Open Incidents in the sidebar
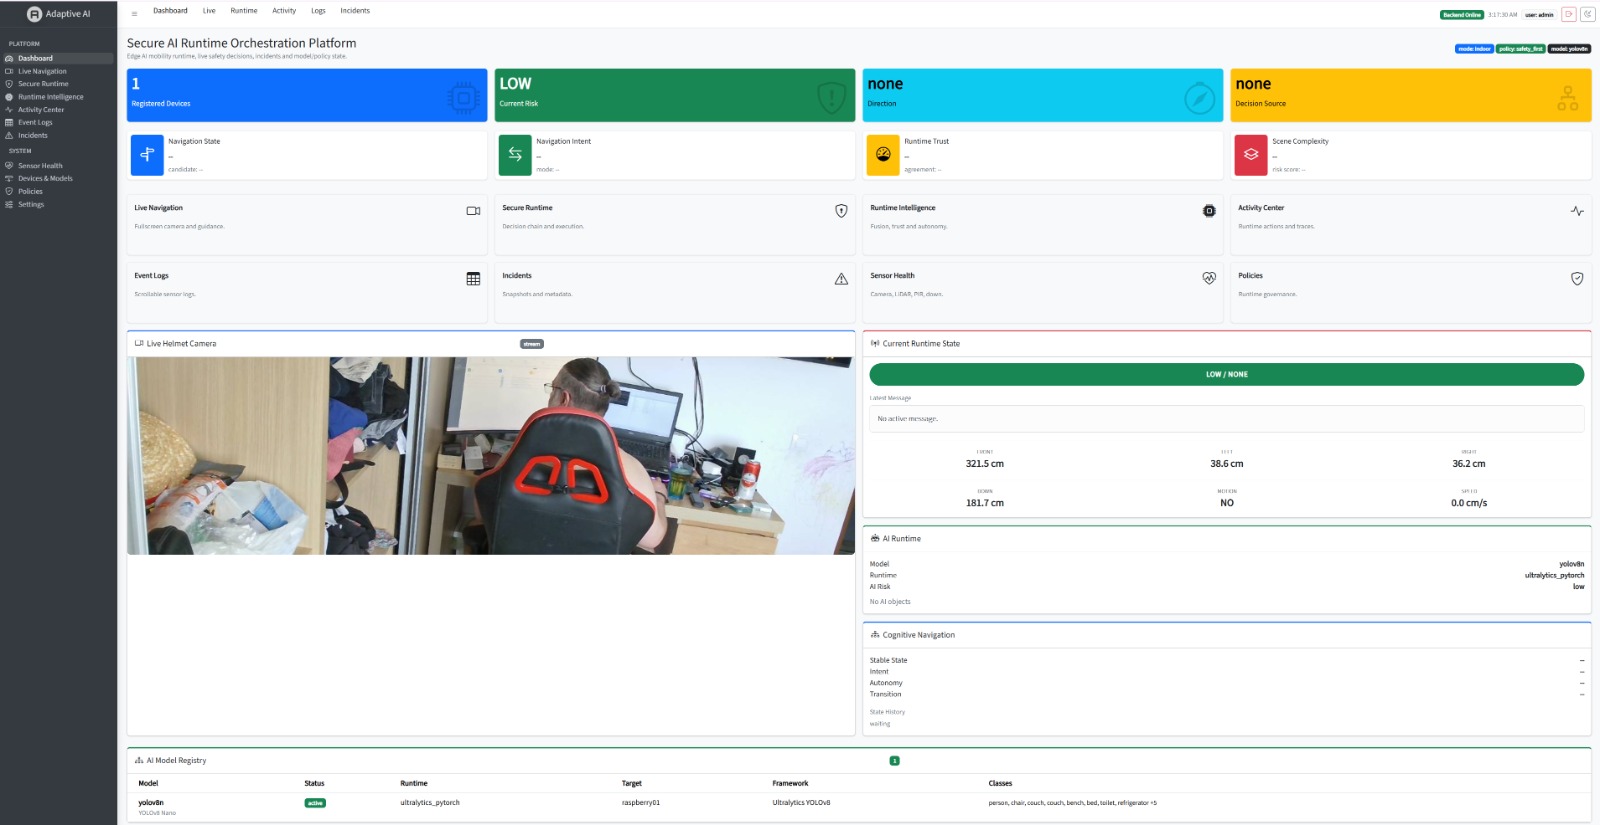The width and height of the screenshot is (1600, 825). click(x=58, y=135)
